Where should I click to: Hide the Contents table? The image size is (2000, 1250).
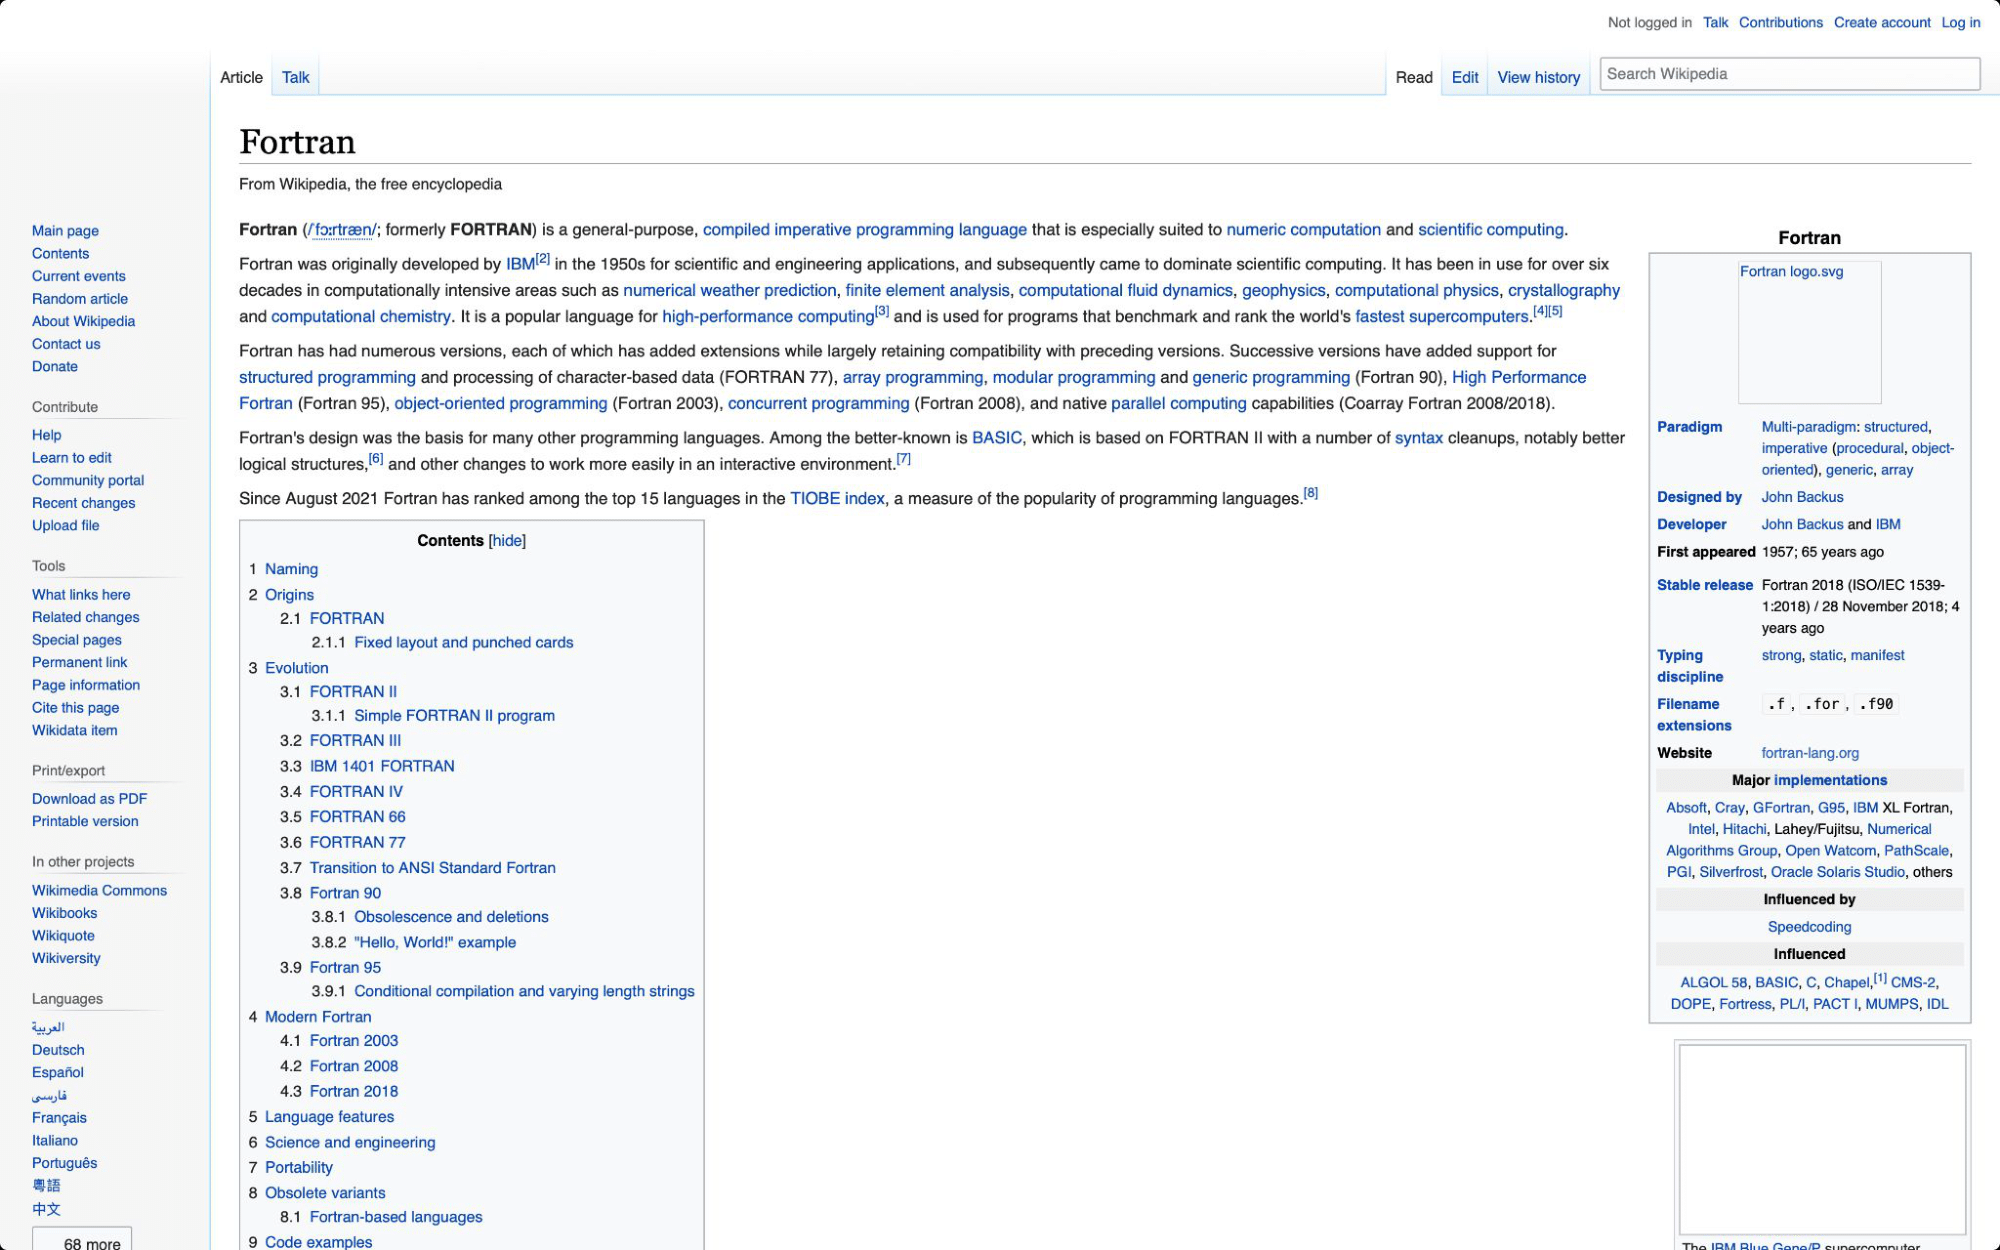tap(507, 541)
